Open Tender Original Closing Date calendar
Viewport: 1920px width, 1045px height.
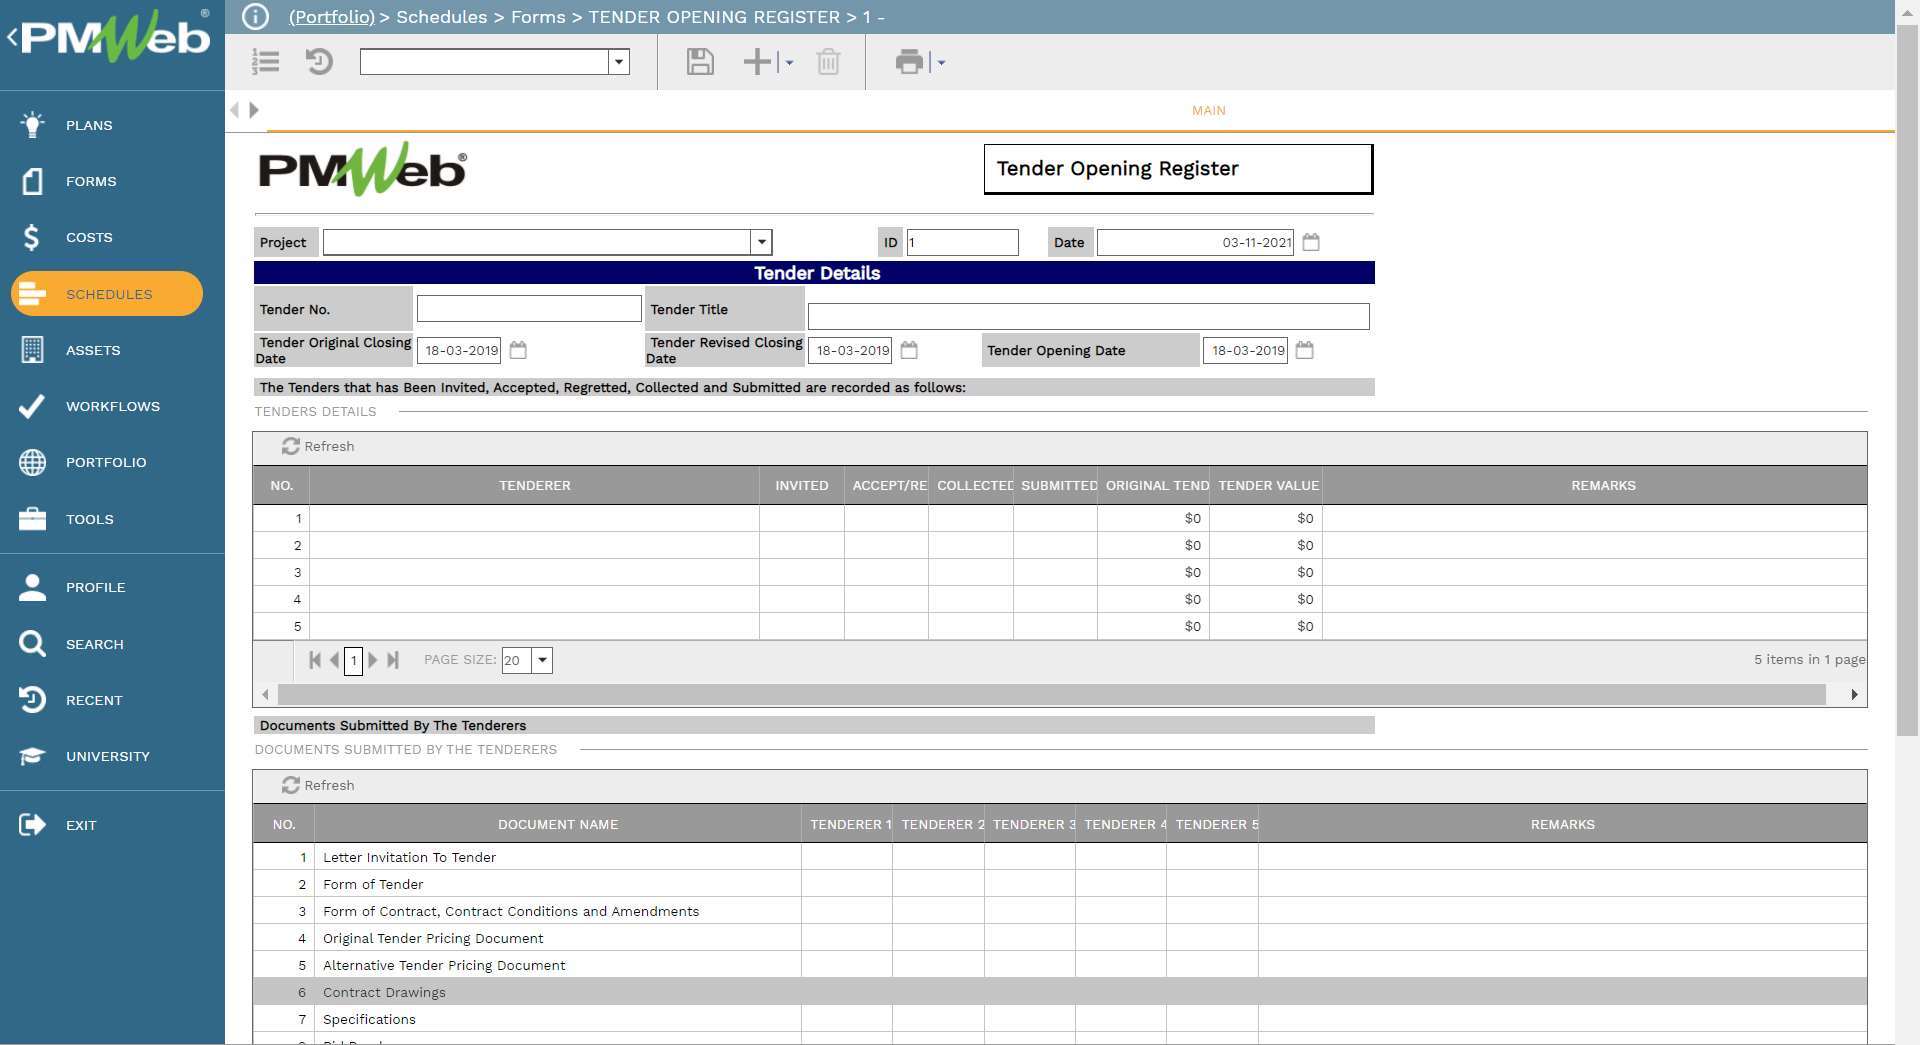(x=518, y=350)
